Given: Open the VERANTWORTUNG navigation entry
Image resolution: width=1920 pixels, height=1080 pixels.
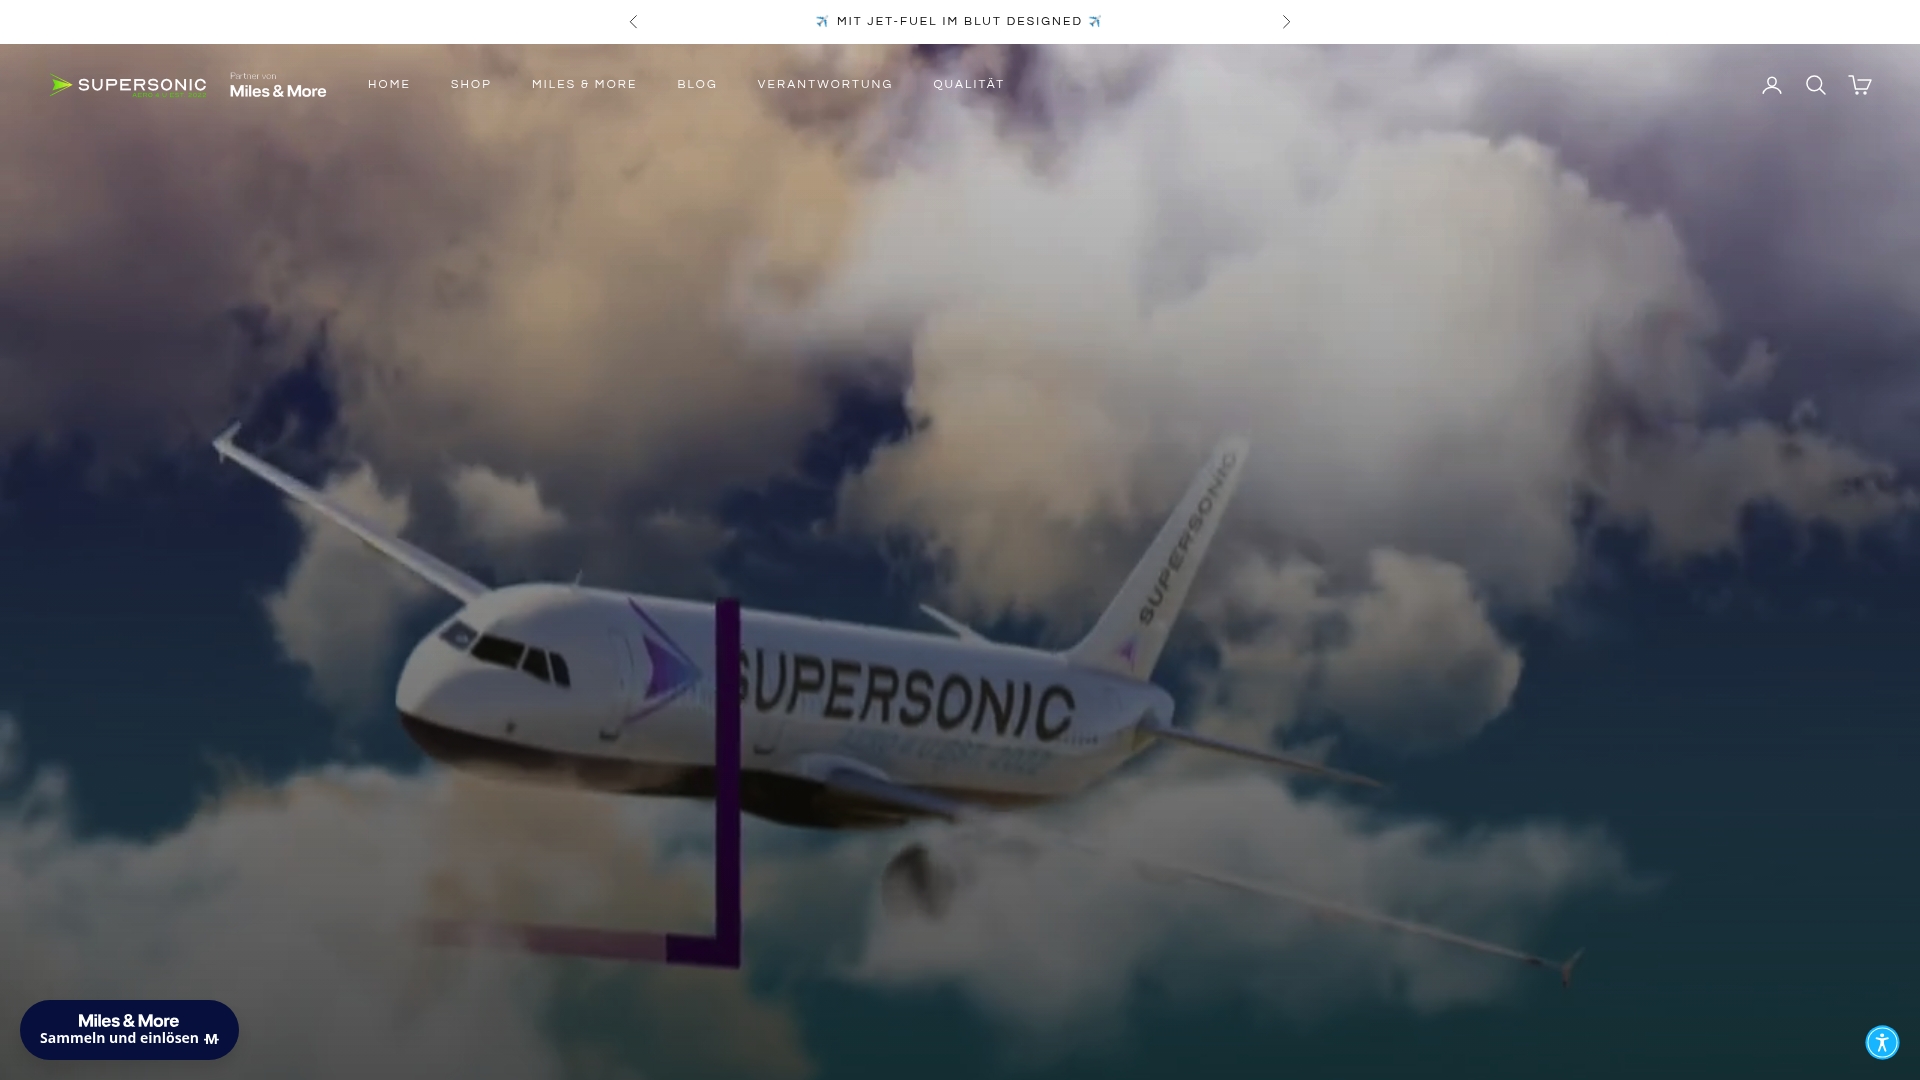Looking at the screenshot, I should pos(825,84).
